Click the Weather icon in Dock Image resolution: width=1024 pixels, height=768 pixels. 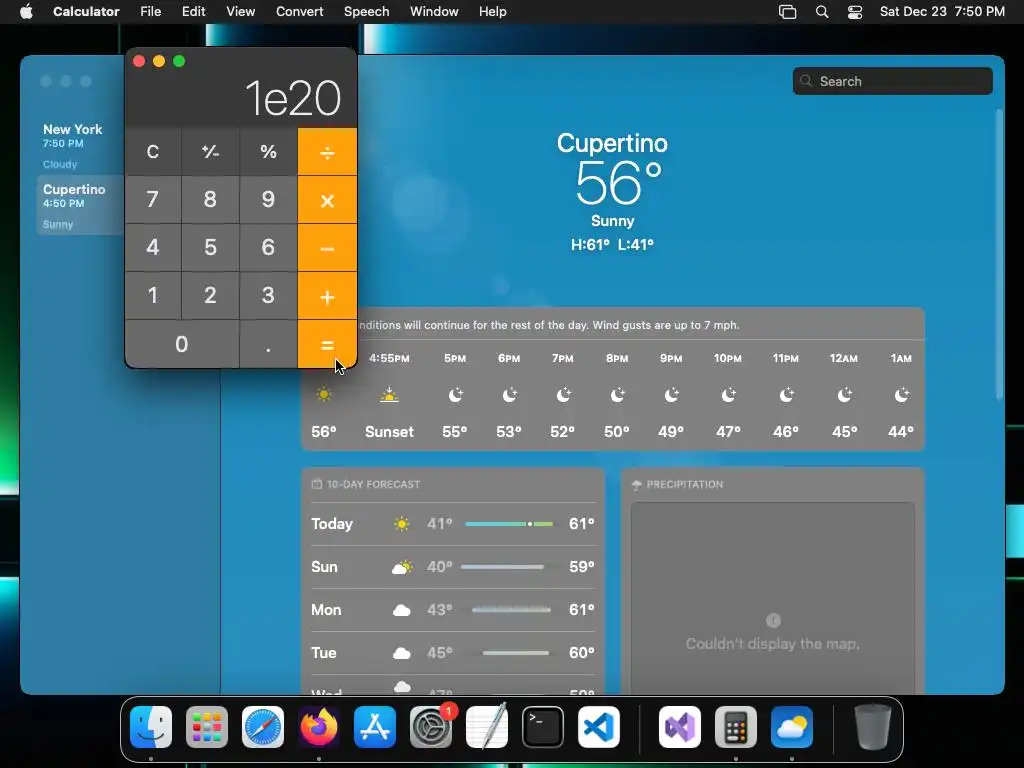tap(792, 727)
